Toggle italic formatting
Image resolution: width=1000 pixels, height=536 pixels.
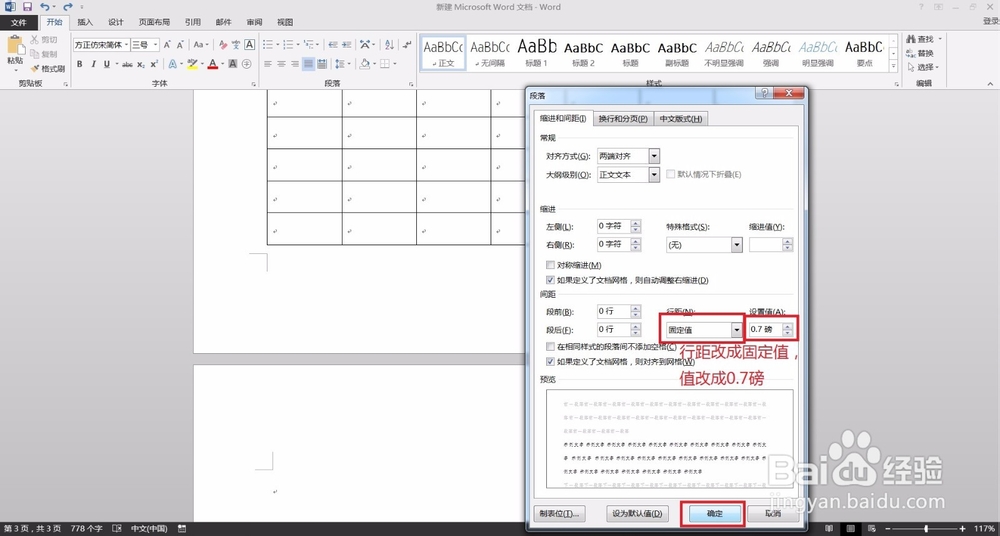point(93,64)
